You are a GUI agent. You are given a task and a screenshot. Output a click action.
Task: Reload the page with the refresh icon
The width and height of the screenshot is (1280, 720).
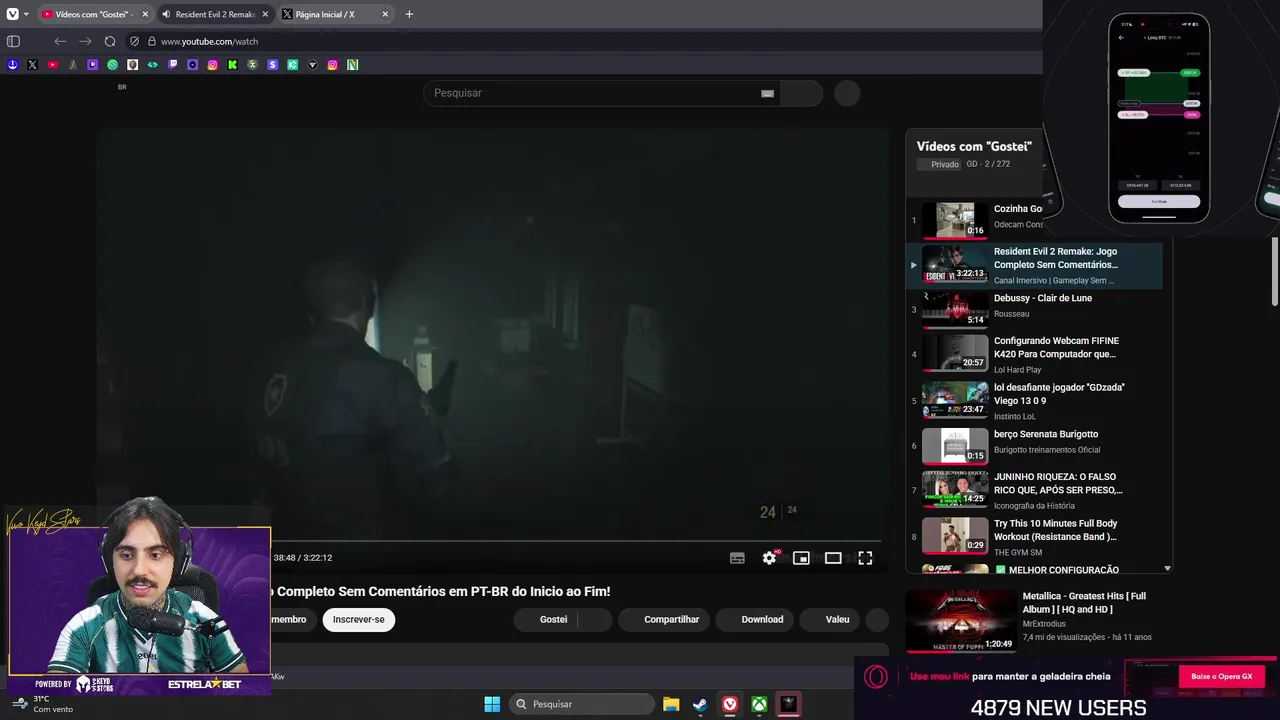click(x=110, y=41)
